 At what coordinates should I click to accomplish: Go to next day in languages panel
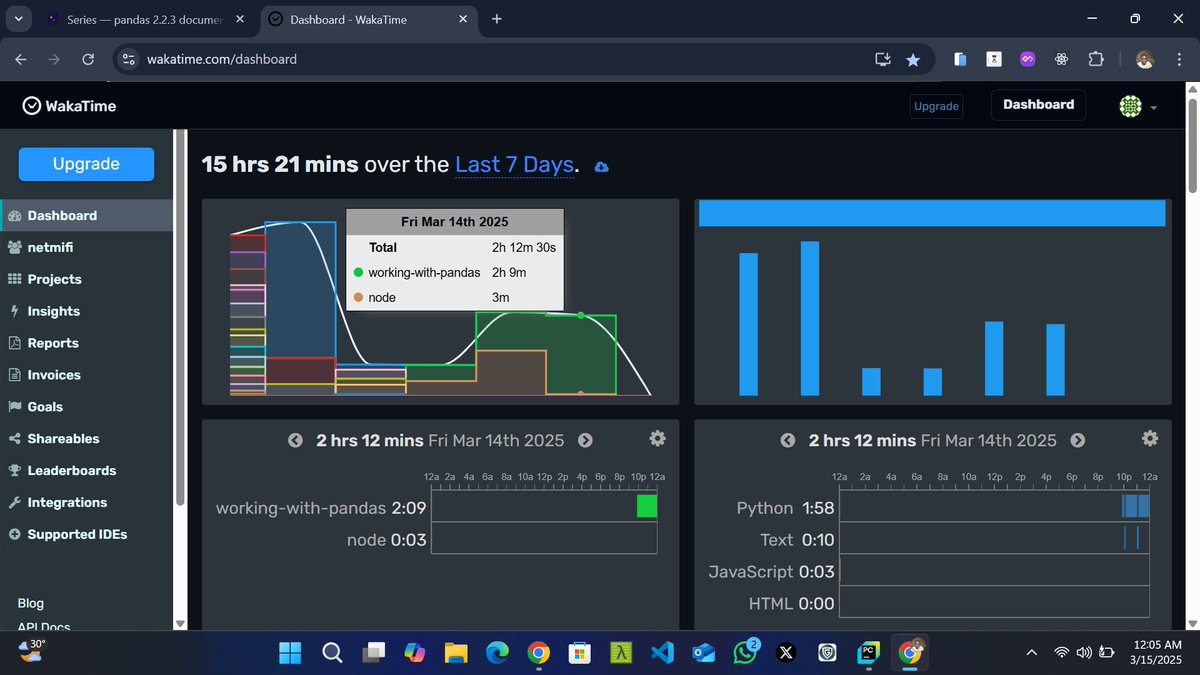coord(1077,440)
